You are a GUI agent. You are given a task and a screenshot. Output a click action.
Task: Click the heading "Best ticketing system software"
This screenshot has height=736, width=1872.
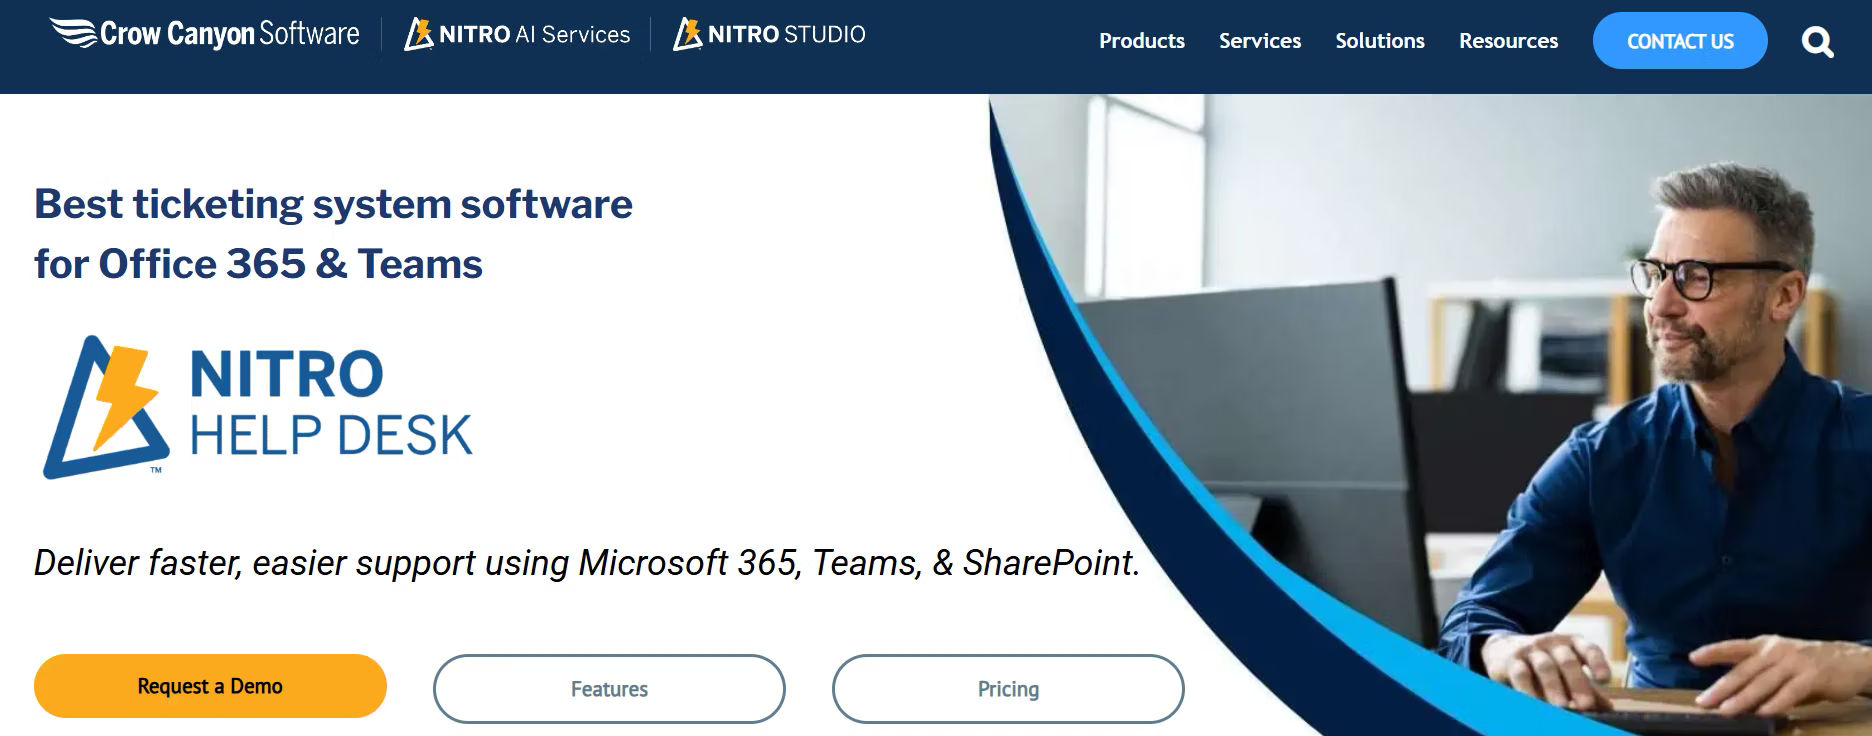333,204
